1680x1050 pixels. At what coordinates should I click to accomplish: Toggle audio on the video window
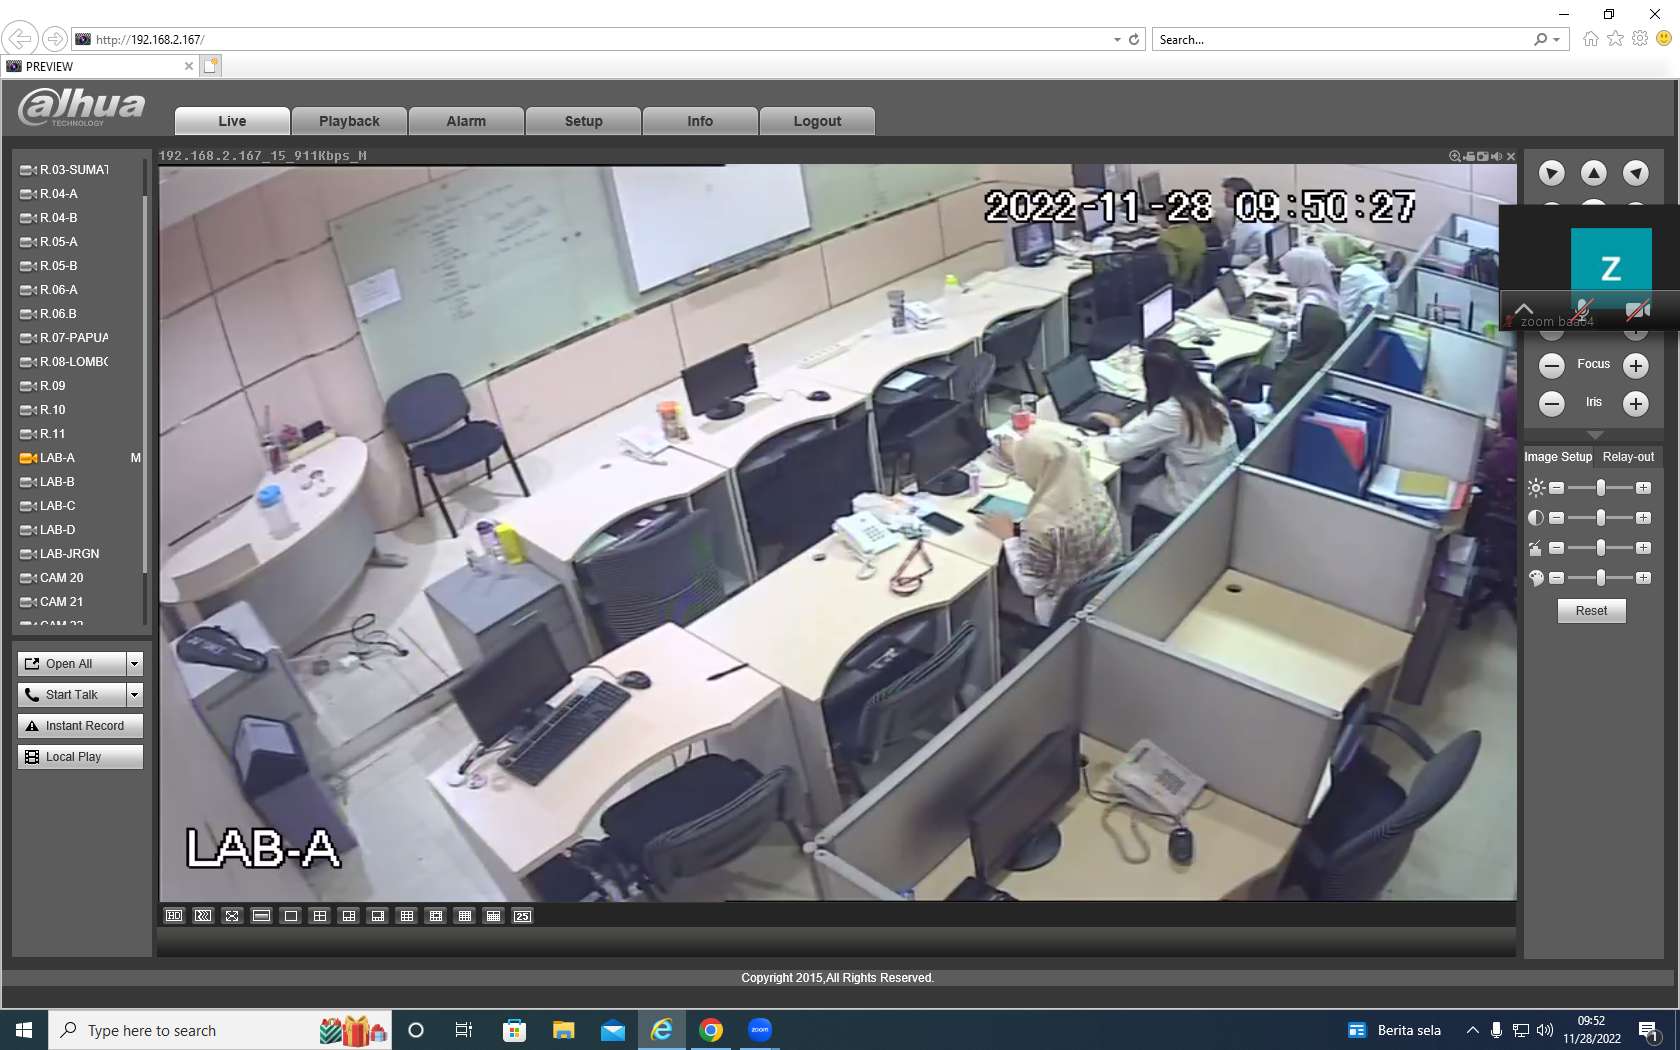(x=1496, y=156)
